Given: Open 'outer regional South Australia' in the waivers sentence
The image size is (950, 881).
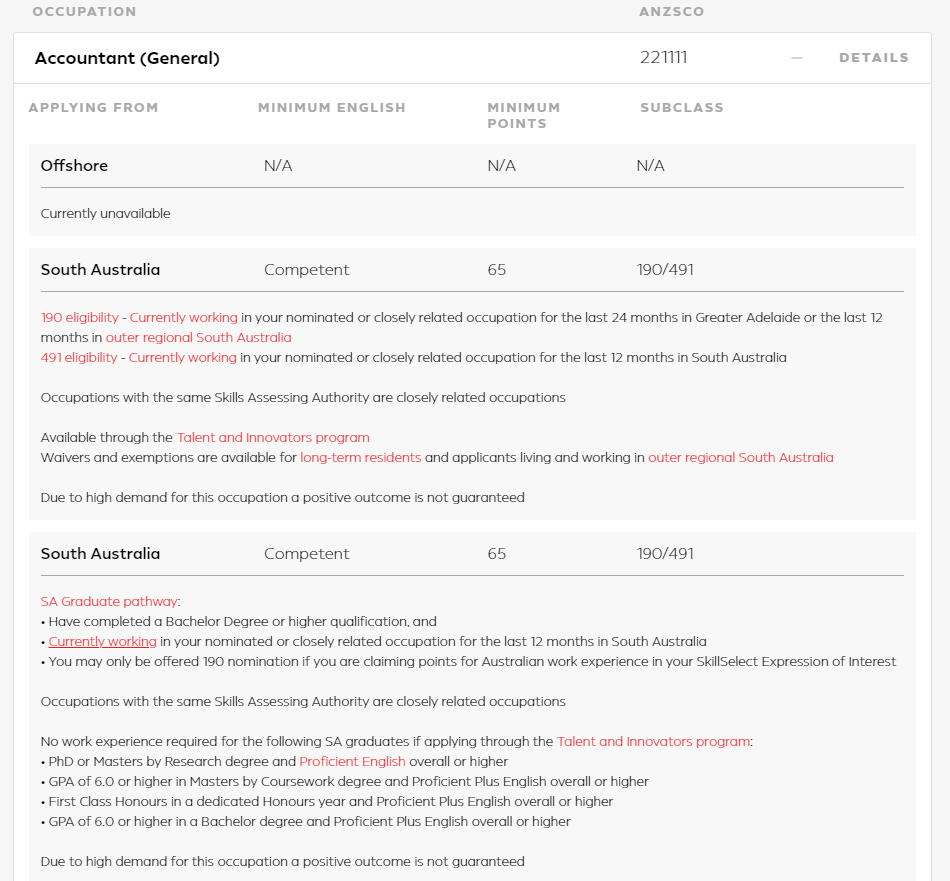Looking at the screenshot, I should (x=741, y=457).
